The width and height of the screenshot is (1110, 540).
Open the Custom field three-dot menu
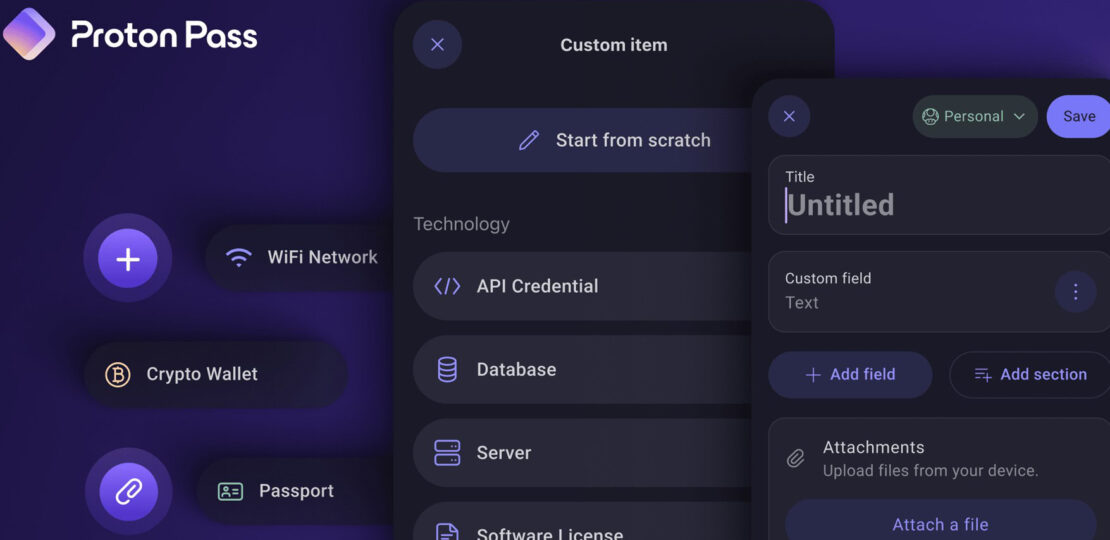tap(1075, 292)
